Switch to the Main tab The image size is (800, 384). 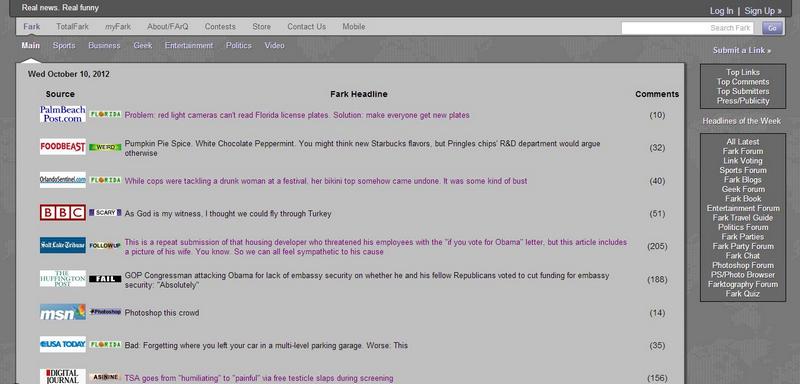click(31, 45)
